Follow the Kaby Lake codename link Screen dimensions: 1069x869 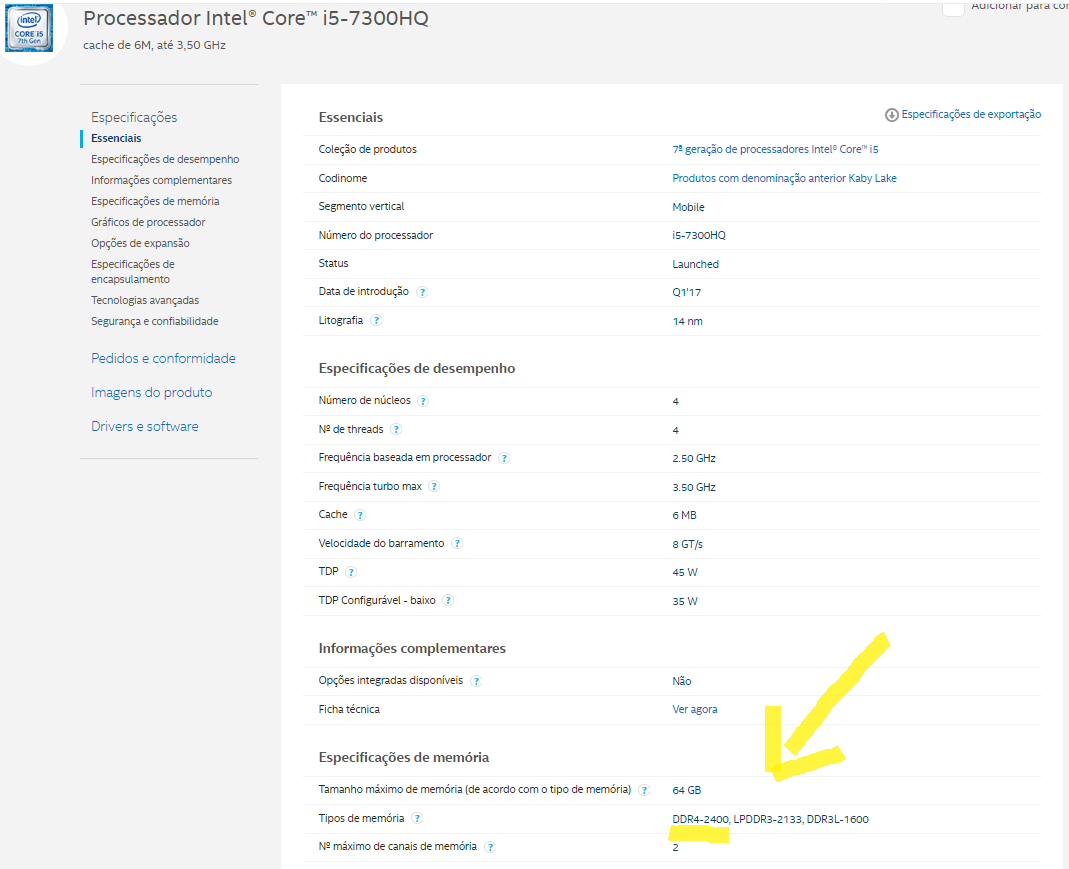tap(784, 179)
